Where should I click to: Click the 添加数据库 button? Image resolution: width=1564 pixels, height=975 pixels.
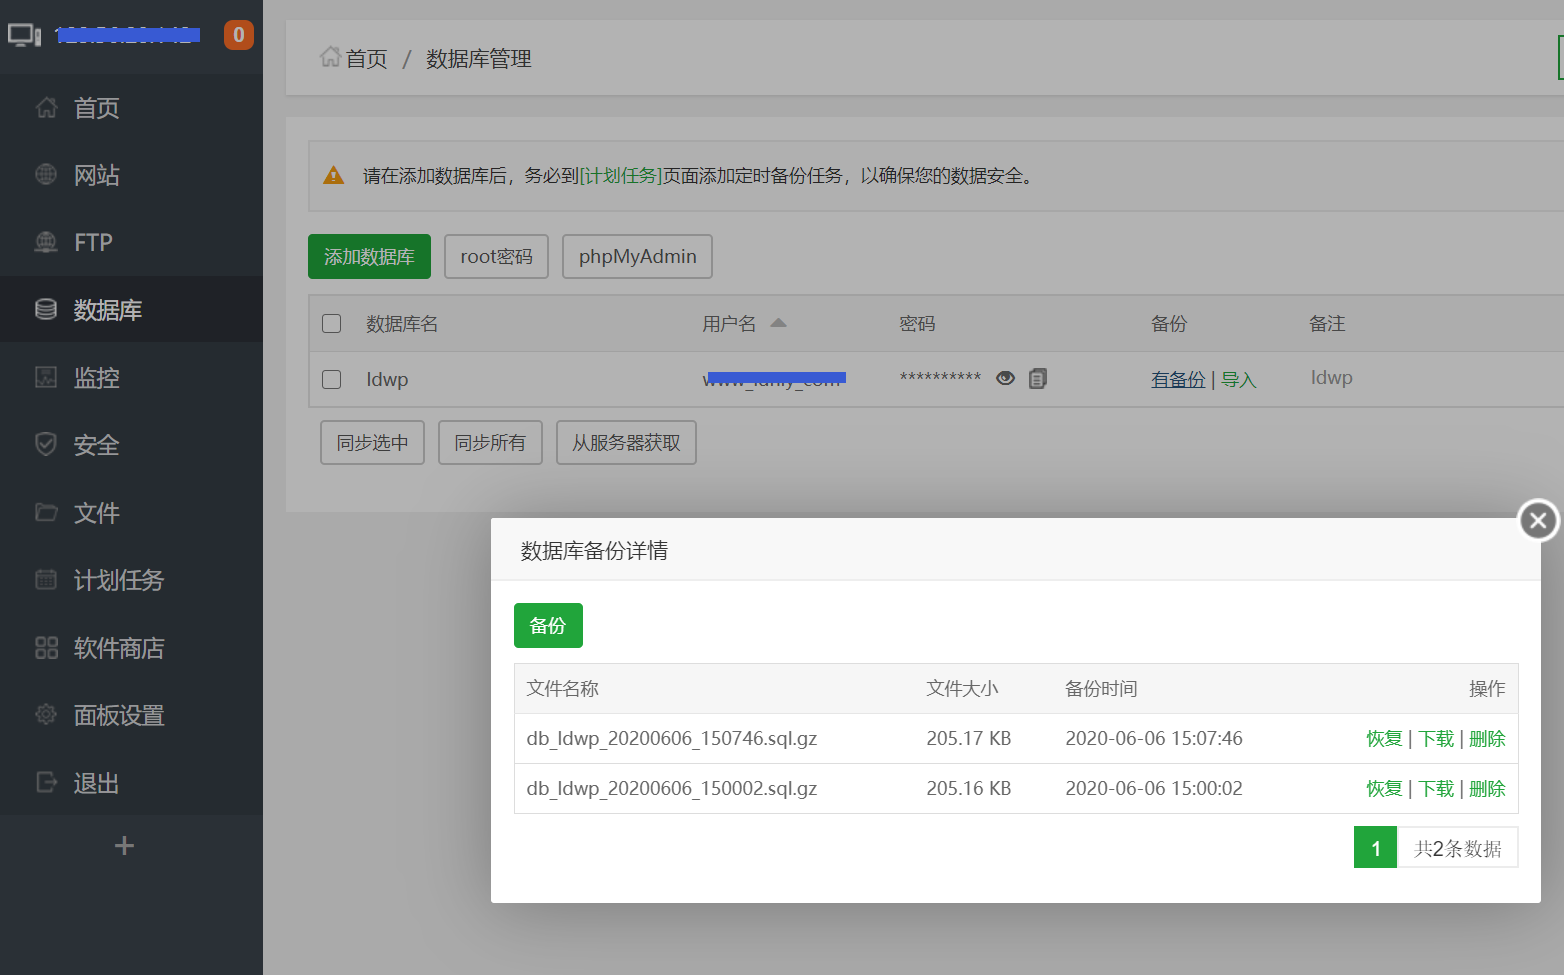click(x=369, y=256)
